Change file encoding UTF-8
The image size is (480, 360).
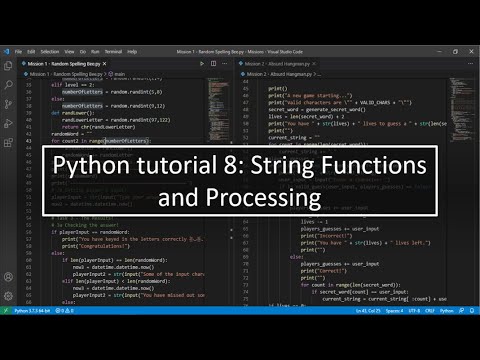pos(414,311)
